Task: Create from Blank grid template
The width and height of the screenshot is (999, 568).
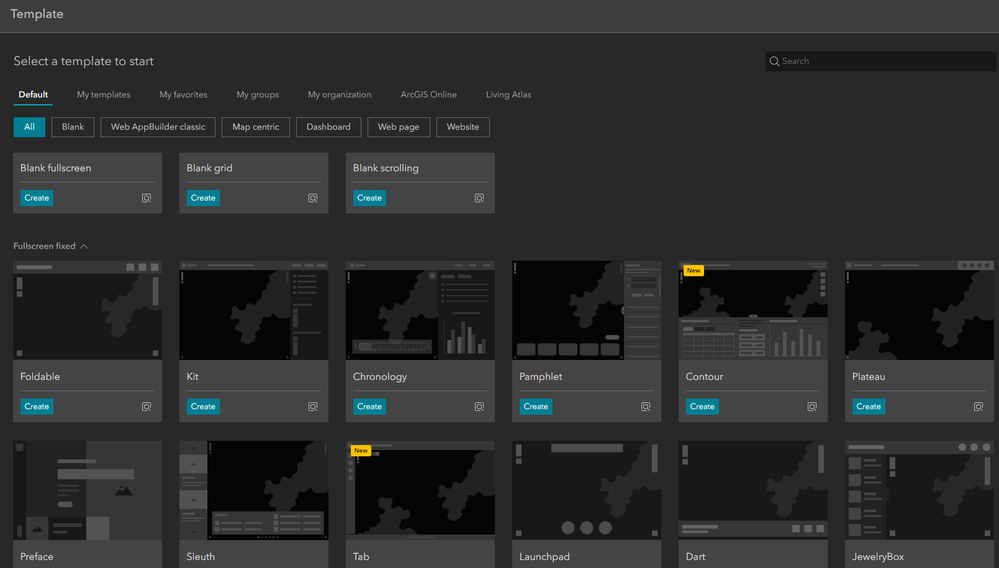Action: click(x=203, y=198)
